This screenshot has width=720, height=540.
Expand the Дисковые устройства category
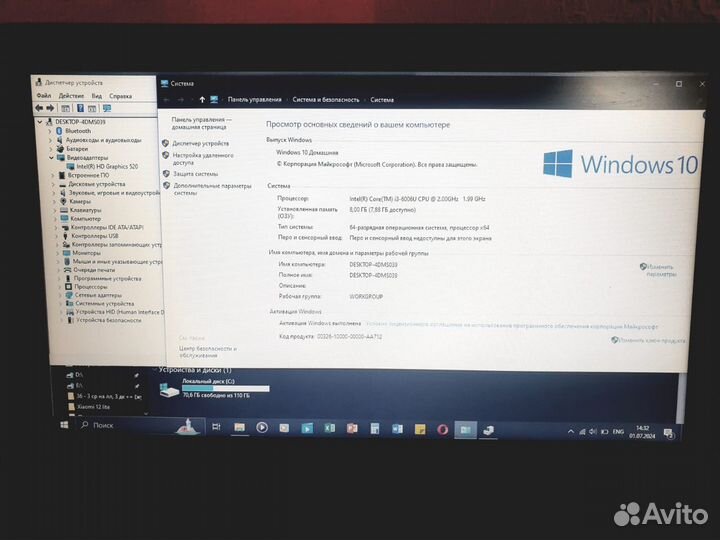click(x=53, y=184)
